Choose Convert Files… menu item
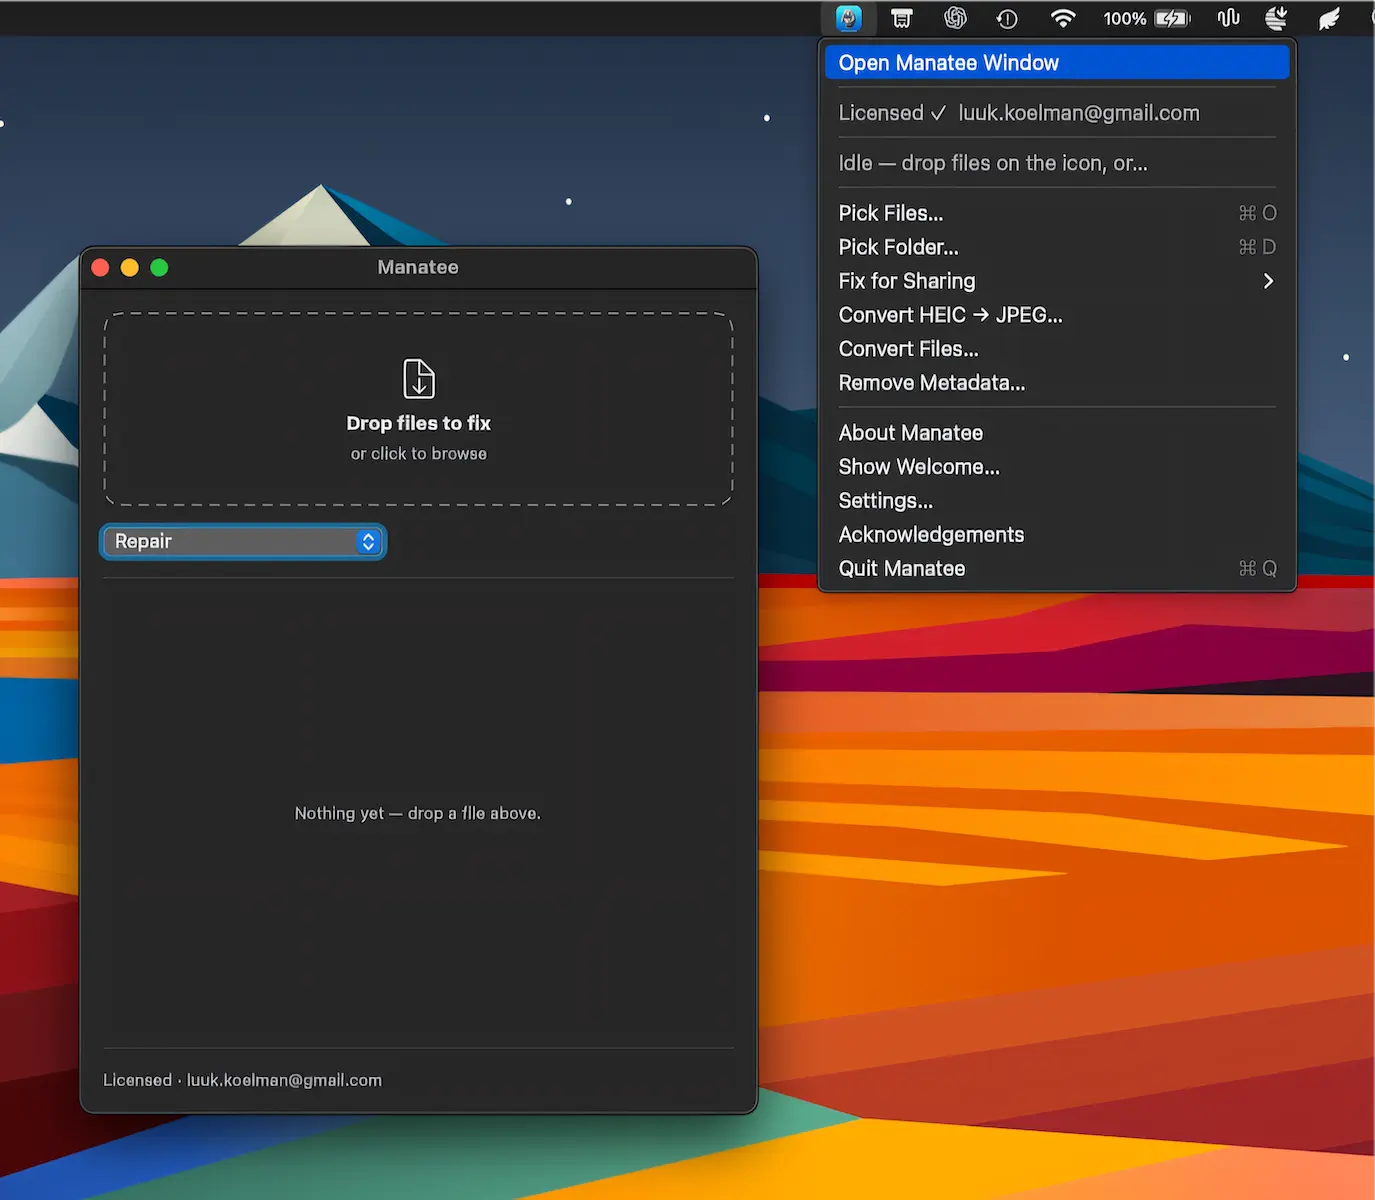The width and height of the screenshot is (1375, 1200). (x=1057, y=349)
